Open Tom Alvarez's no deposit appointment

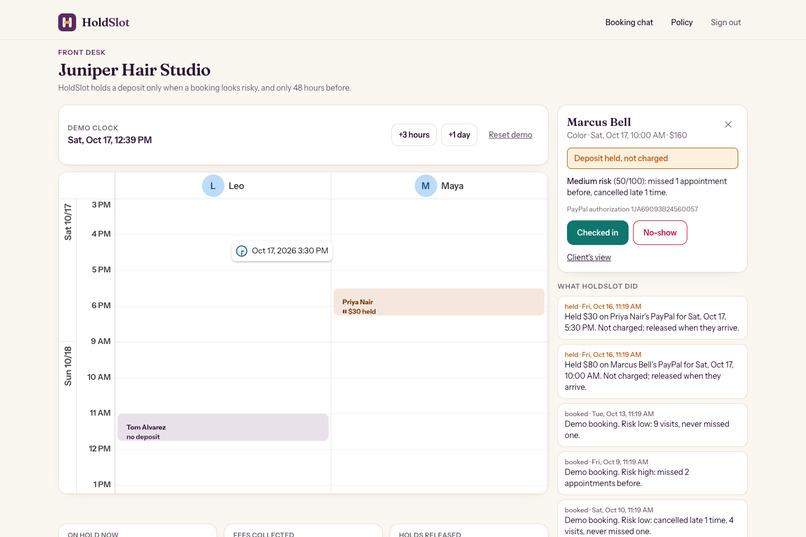pyautogui.click(x=223, y=428)
